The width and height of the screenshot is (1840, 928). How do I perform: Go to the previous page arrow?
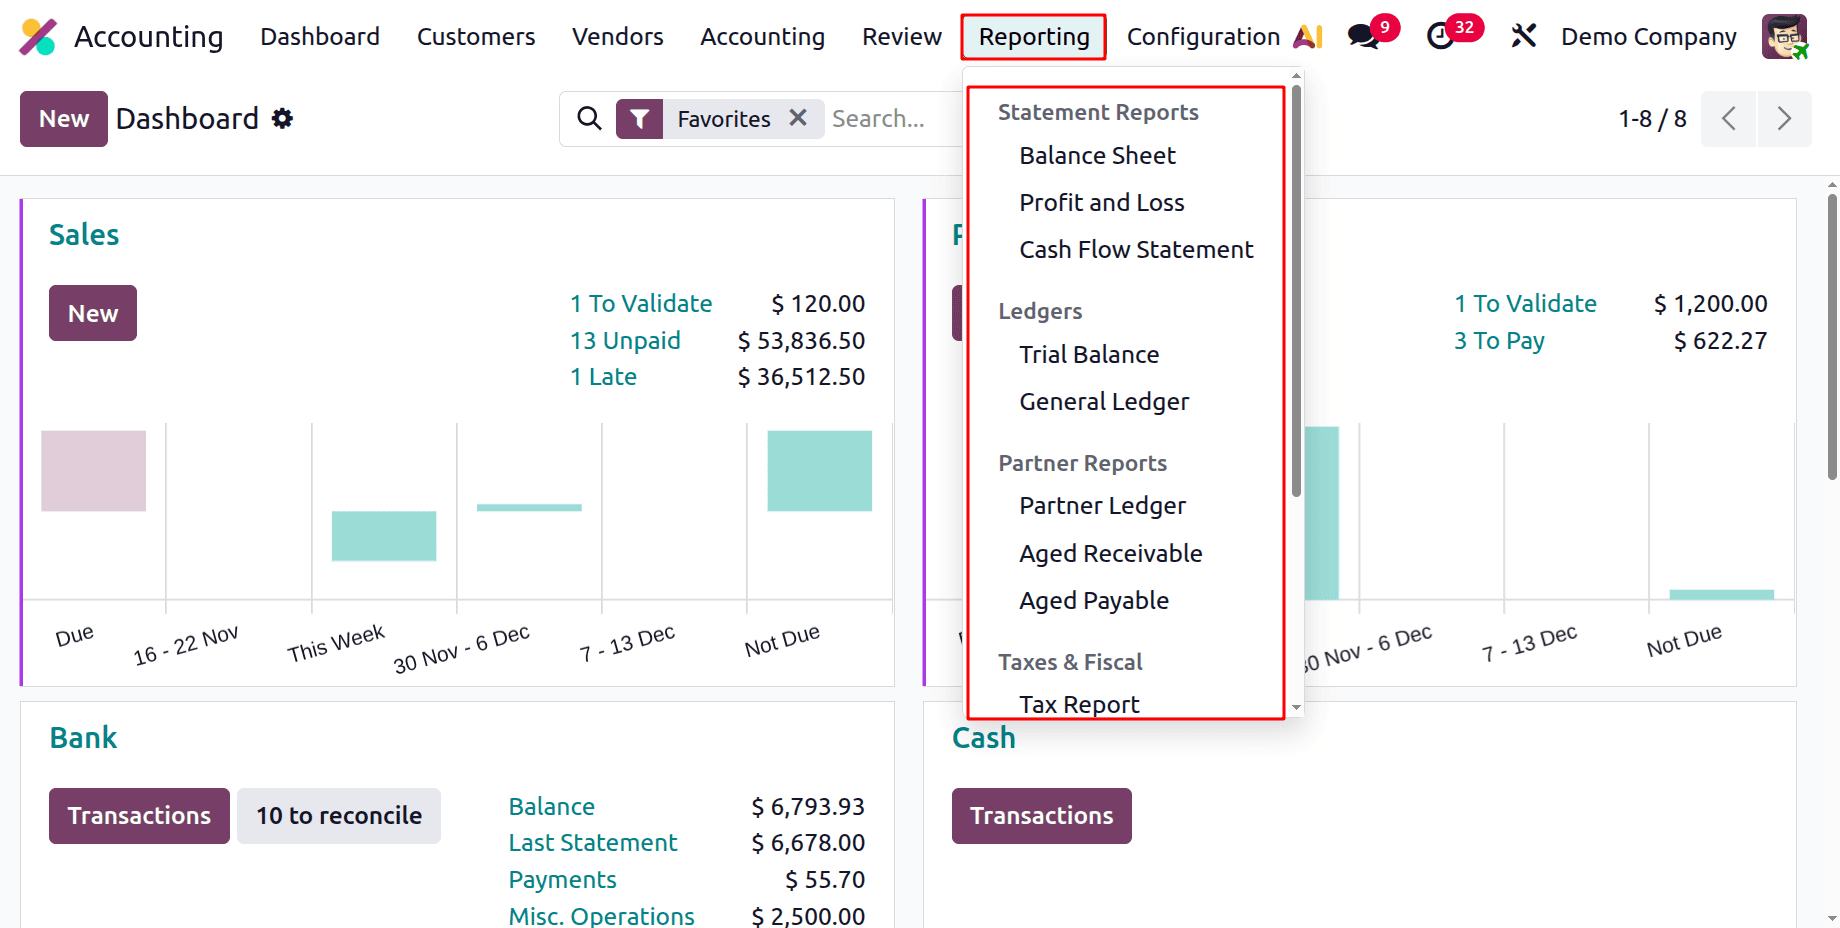click(1728, 119)
